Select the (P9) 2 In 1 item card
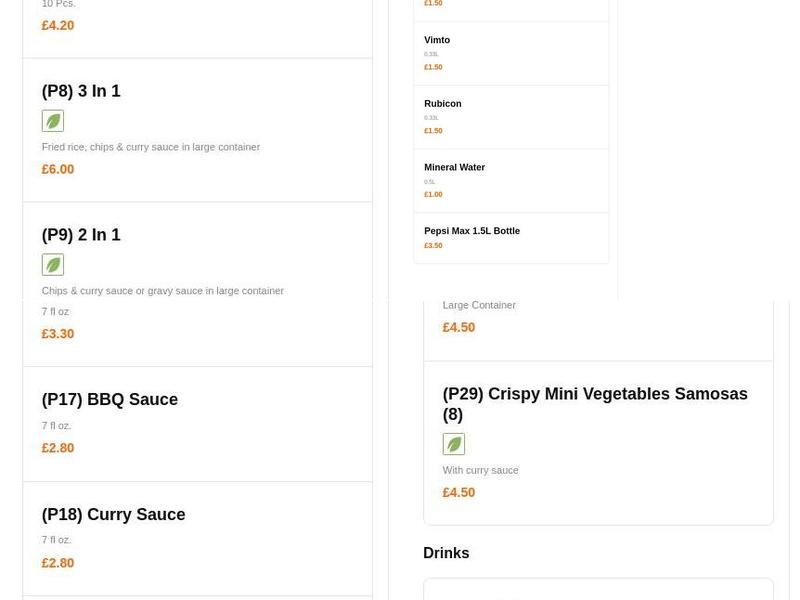The image size is (800, 600). coord(81,235)
